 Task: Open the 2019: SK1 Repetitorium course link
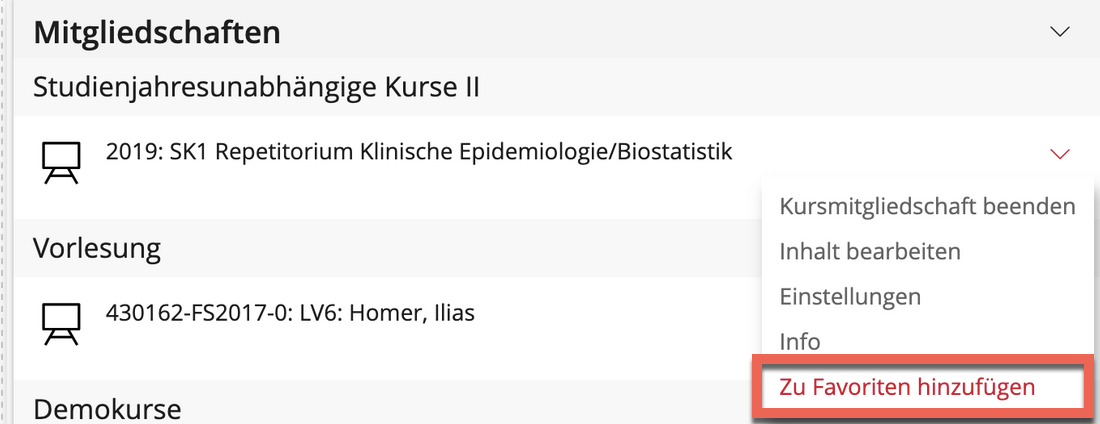click(x=419, y=152)
